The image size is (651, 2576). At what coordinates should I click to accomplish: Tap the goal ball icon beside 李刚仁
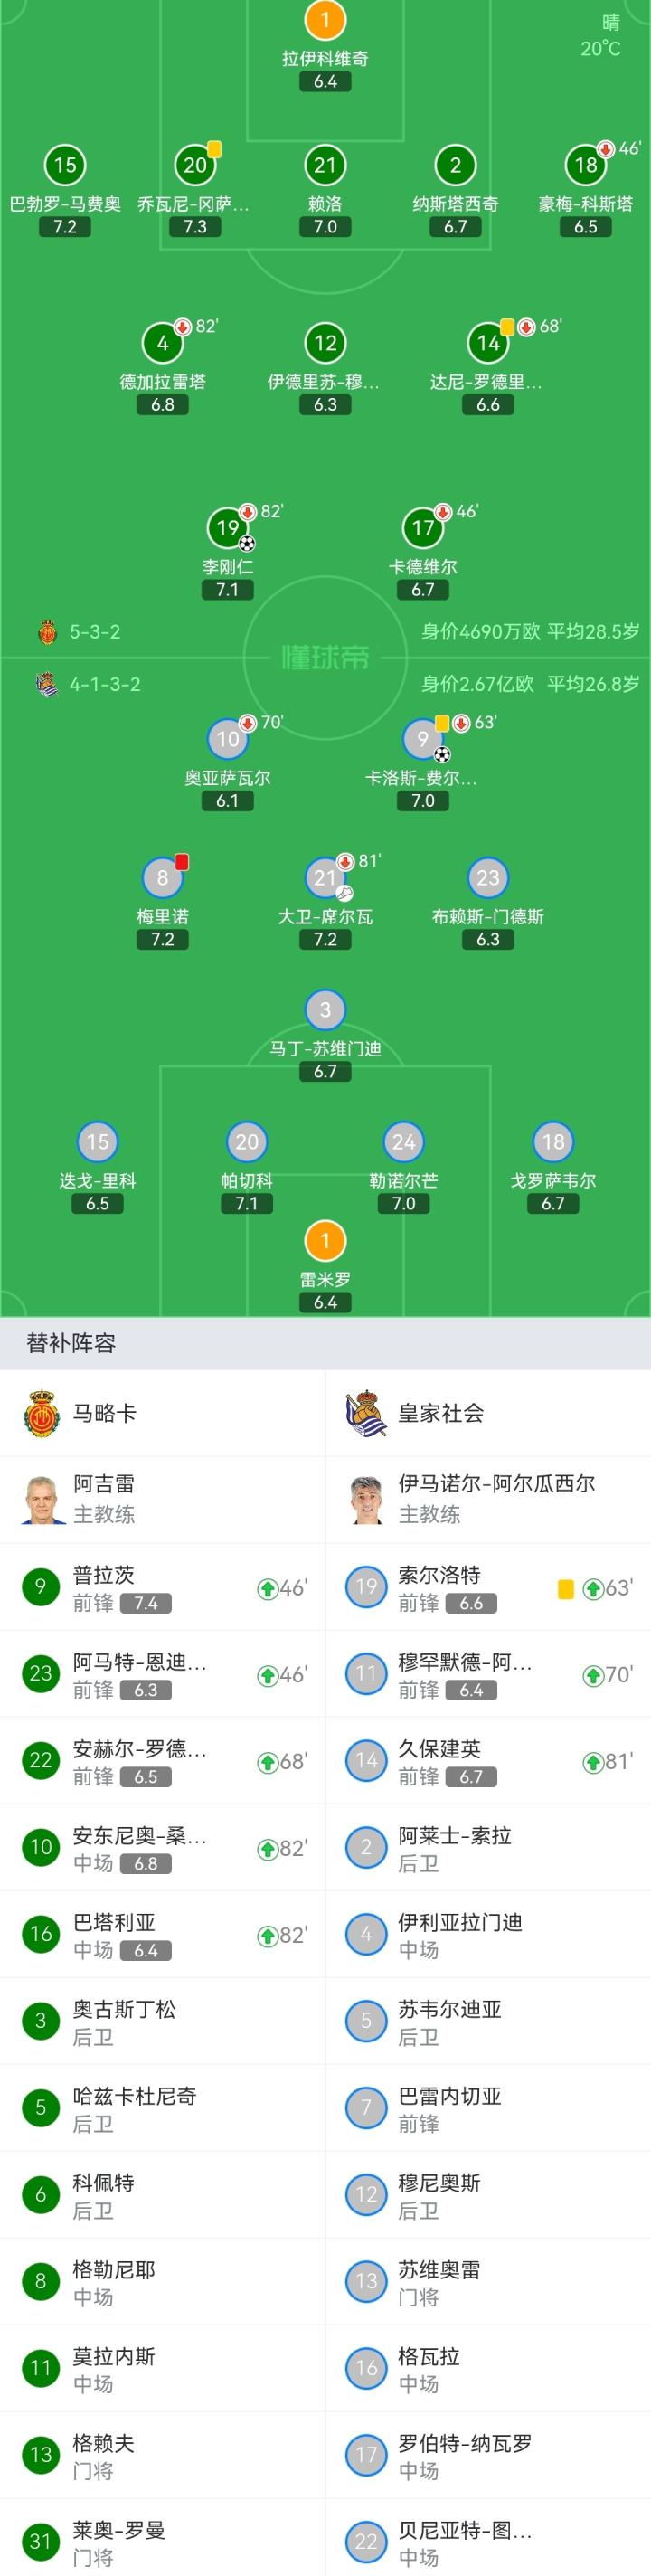coord(247,544)
